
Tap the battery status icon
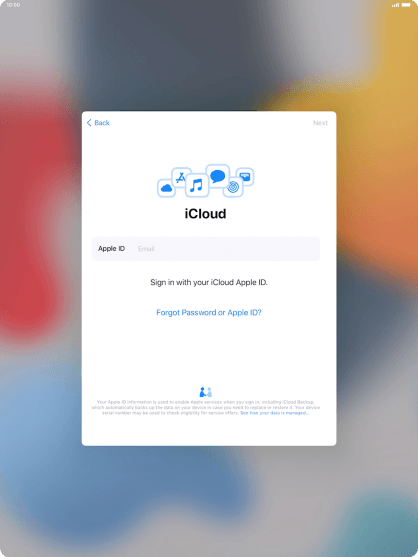[406, 5]
